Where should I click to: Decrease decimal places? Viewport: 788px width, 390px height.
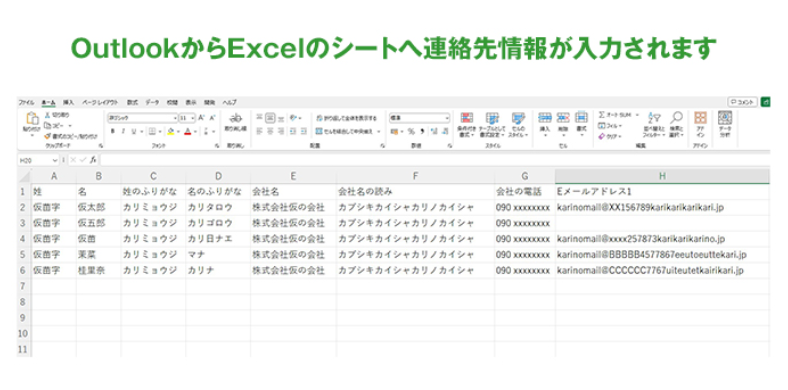pyautogui.click(x=445, y=131)
